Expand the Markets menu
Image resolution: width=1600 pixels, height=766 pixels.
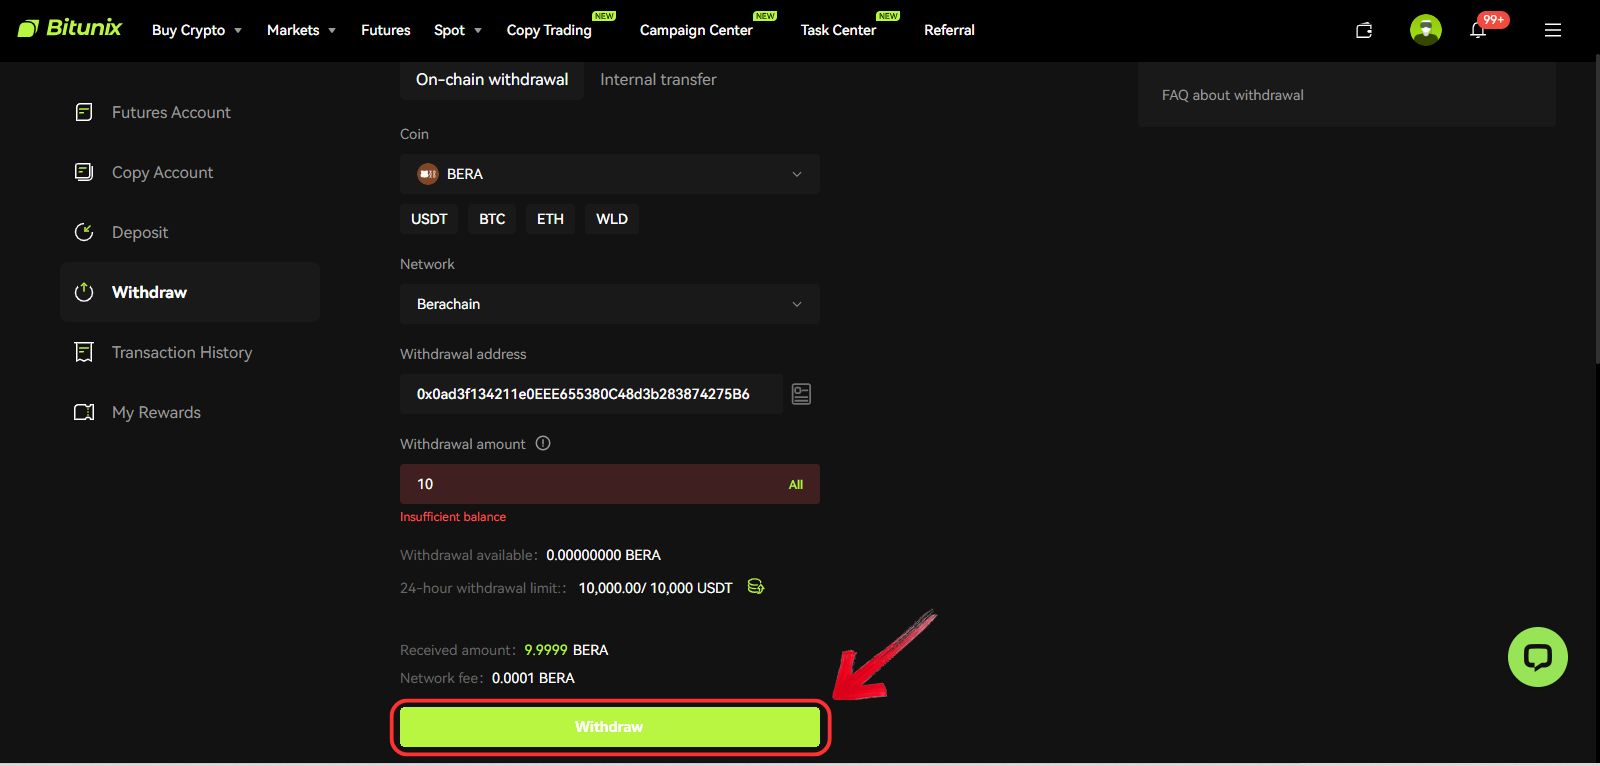click(x=301, y=30)
